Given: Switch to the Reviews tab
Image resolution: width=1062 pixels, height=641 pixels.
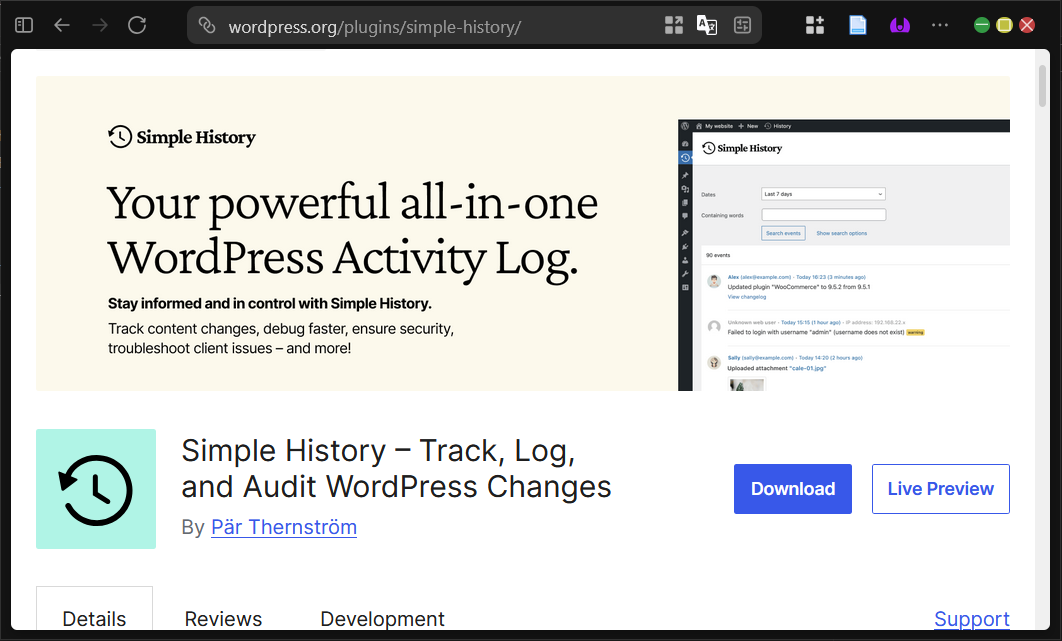Looking at the screenshot, I should click(x=224, y=619).
